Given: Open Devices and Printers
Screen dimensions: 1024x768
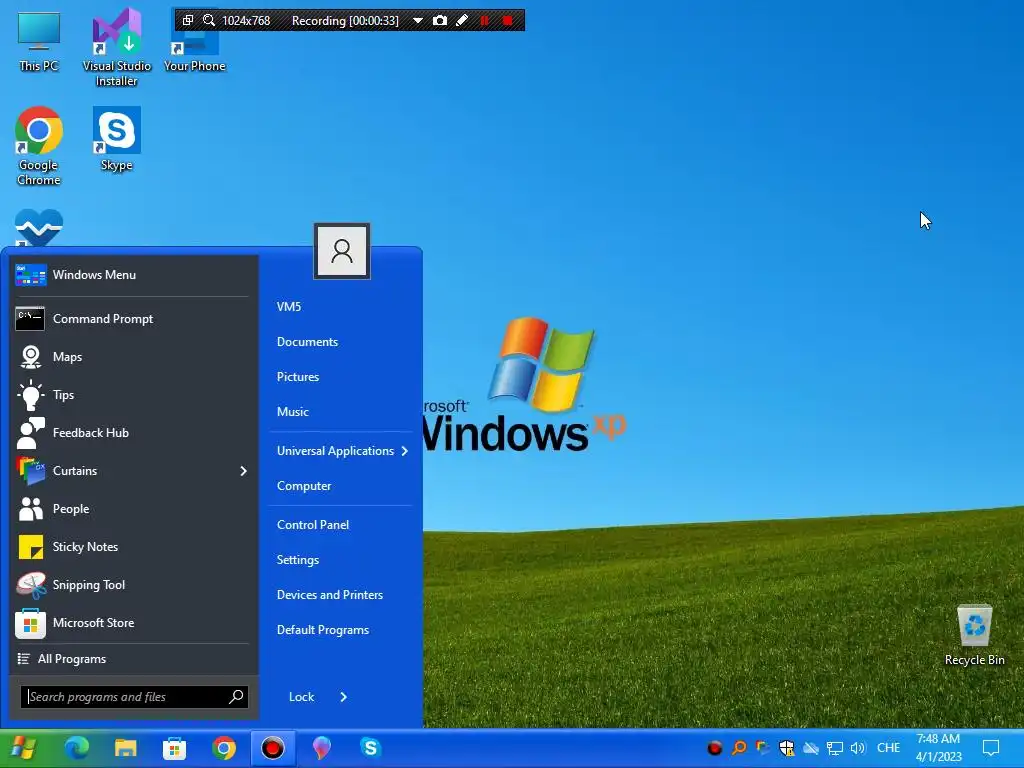Looking at the screenshot, I should pyautogui.click(x=330, y=595).
